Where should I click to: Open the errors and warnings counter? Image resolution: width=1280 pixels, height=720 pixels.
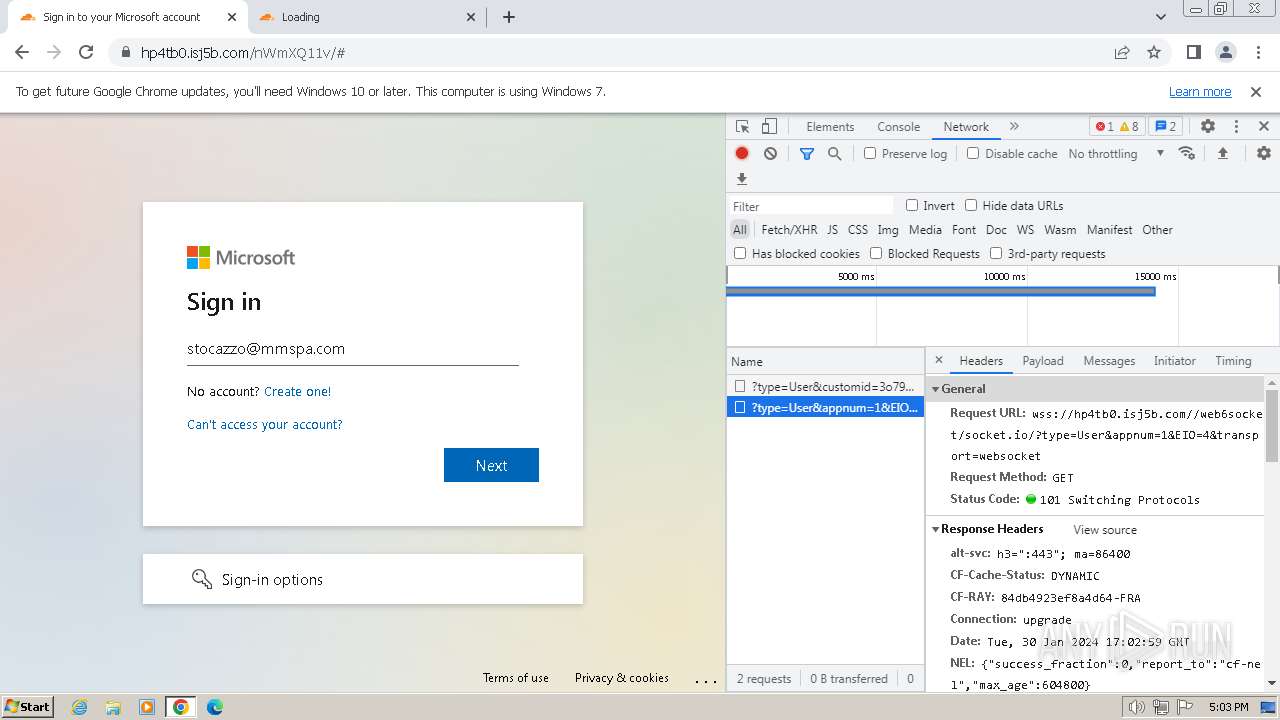(1117, 127)
